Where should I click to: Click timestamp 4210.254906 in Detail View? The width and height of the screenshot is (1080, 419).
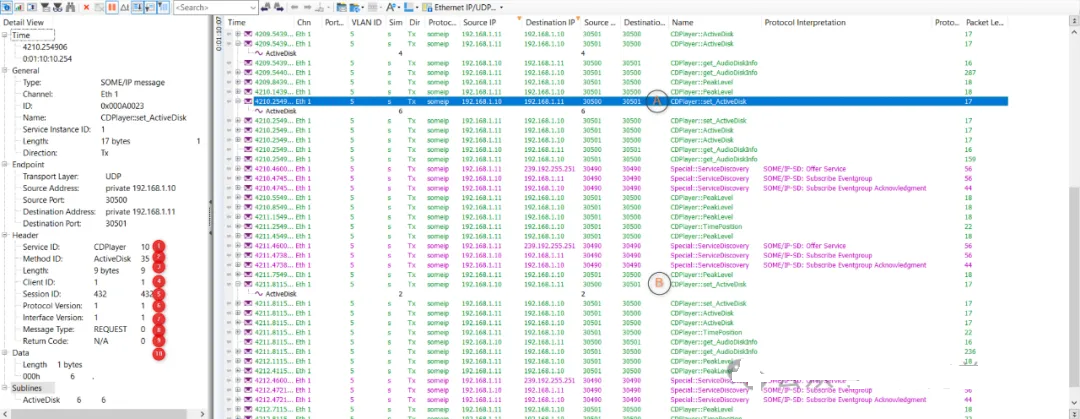coord(44,47)
